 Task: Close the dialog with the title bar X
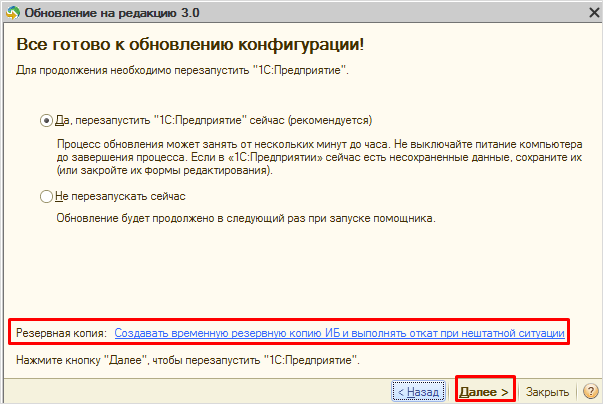588,11
